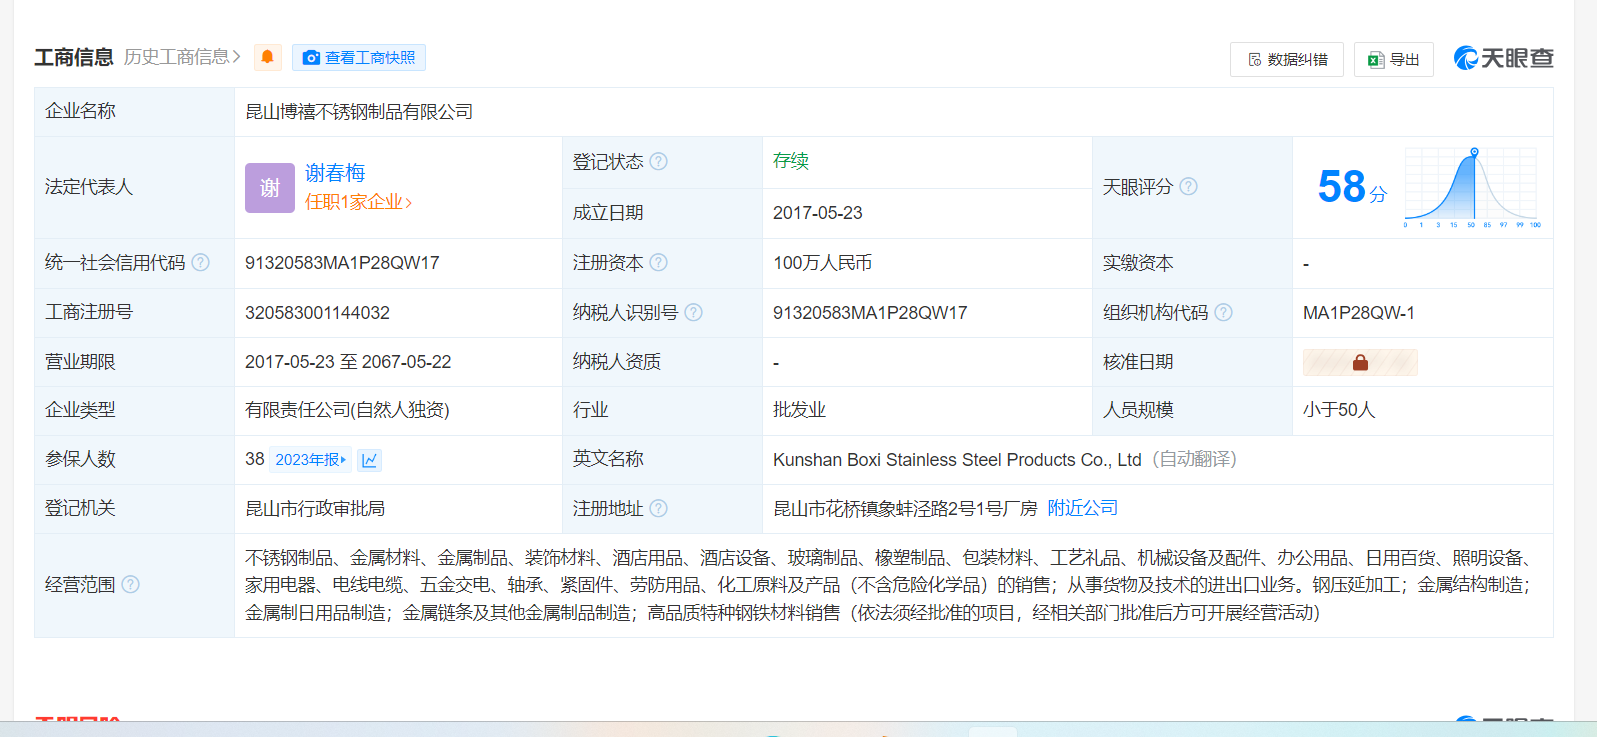The width and height of the screenshot is (1597, 737).
Task: Click help icon beside 天眼评分
Action: click(x=1188, y=186)
